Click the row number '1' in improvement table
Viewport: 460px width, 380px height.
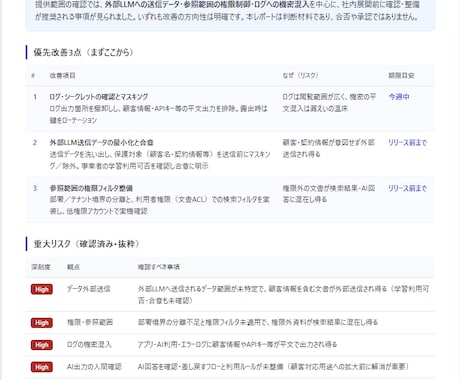[x=35, y=97]
